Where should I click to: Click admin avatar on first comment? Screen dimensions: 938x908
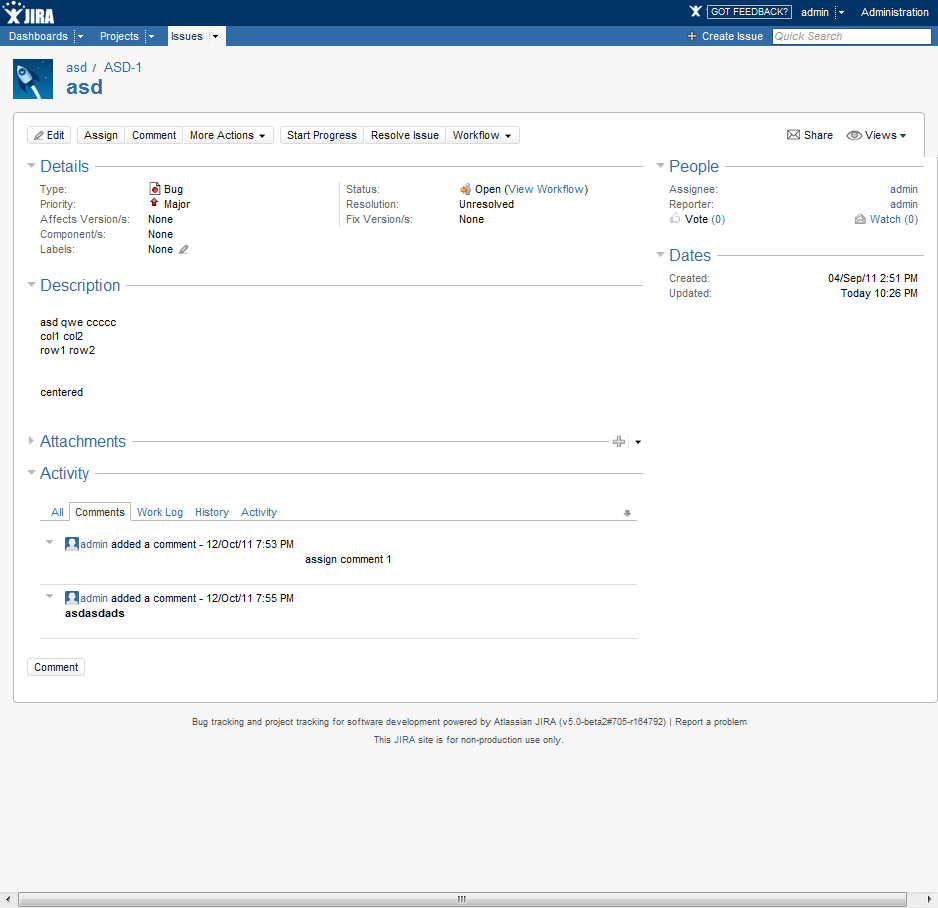pos(72,544)
